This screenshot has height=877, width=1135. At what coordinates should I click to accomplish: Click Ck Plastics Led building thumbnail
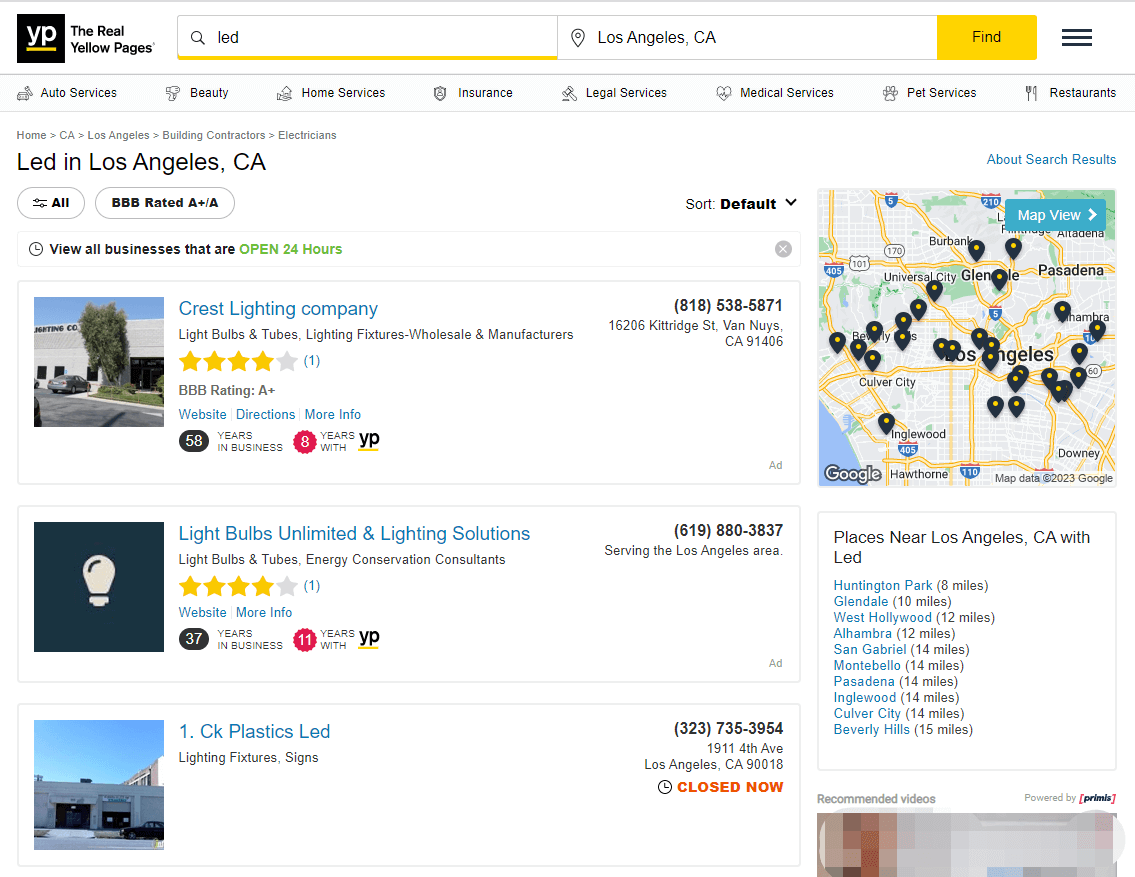(x=99, y=785)
